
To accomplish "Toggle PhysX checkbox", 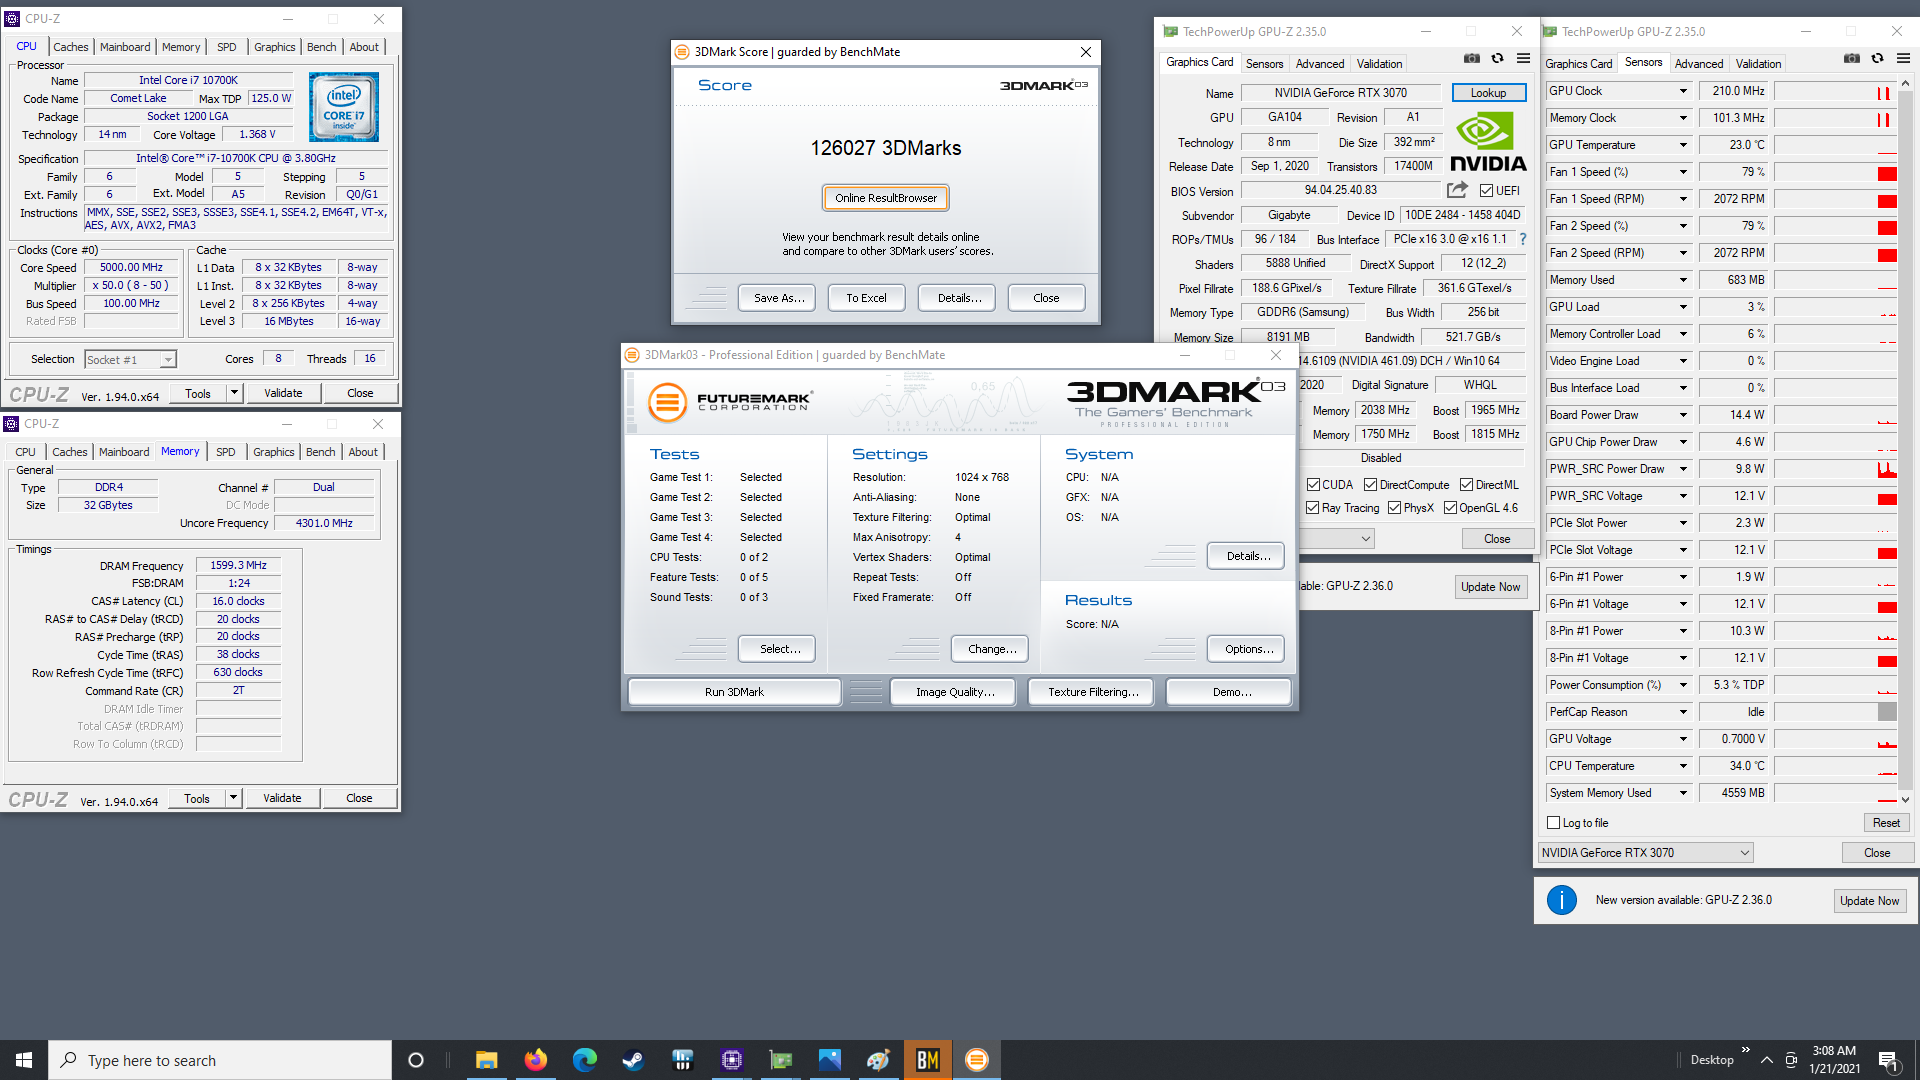I will (x=1394, y=508).
